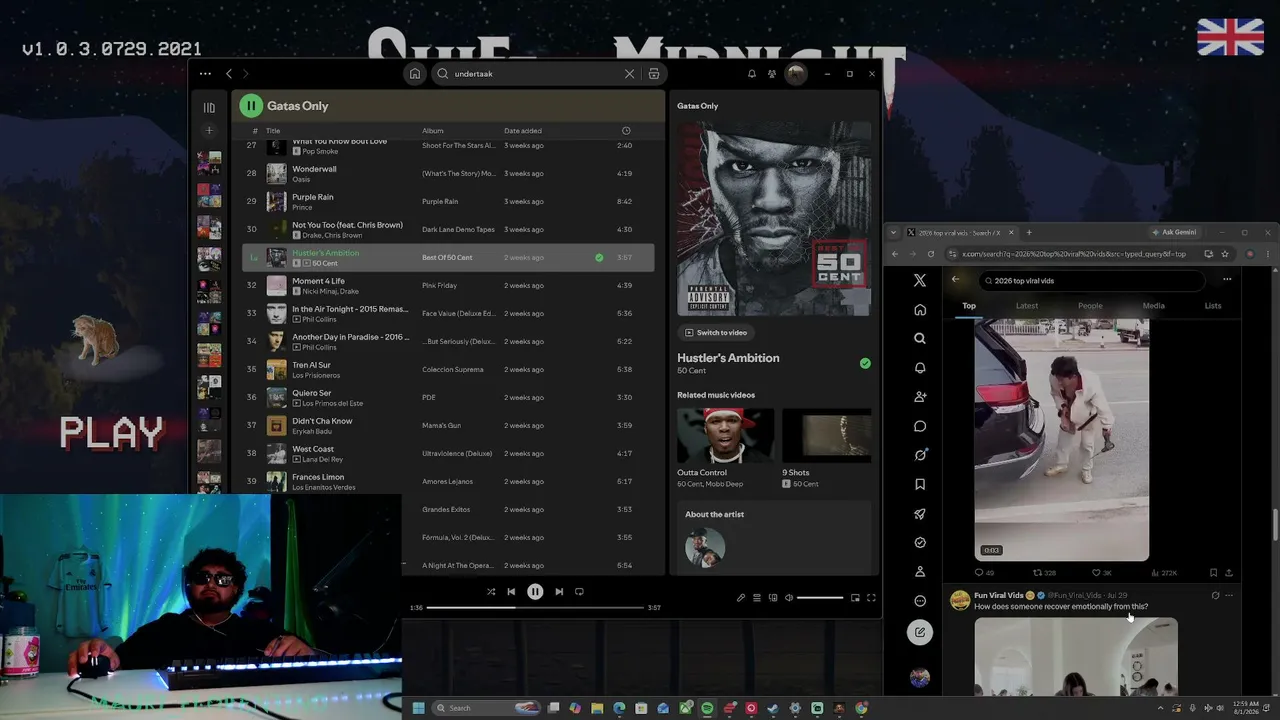The width and height of the screenshot is (1280, 720).
Task: Skip to the previous track
Action: 511,592
